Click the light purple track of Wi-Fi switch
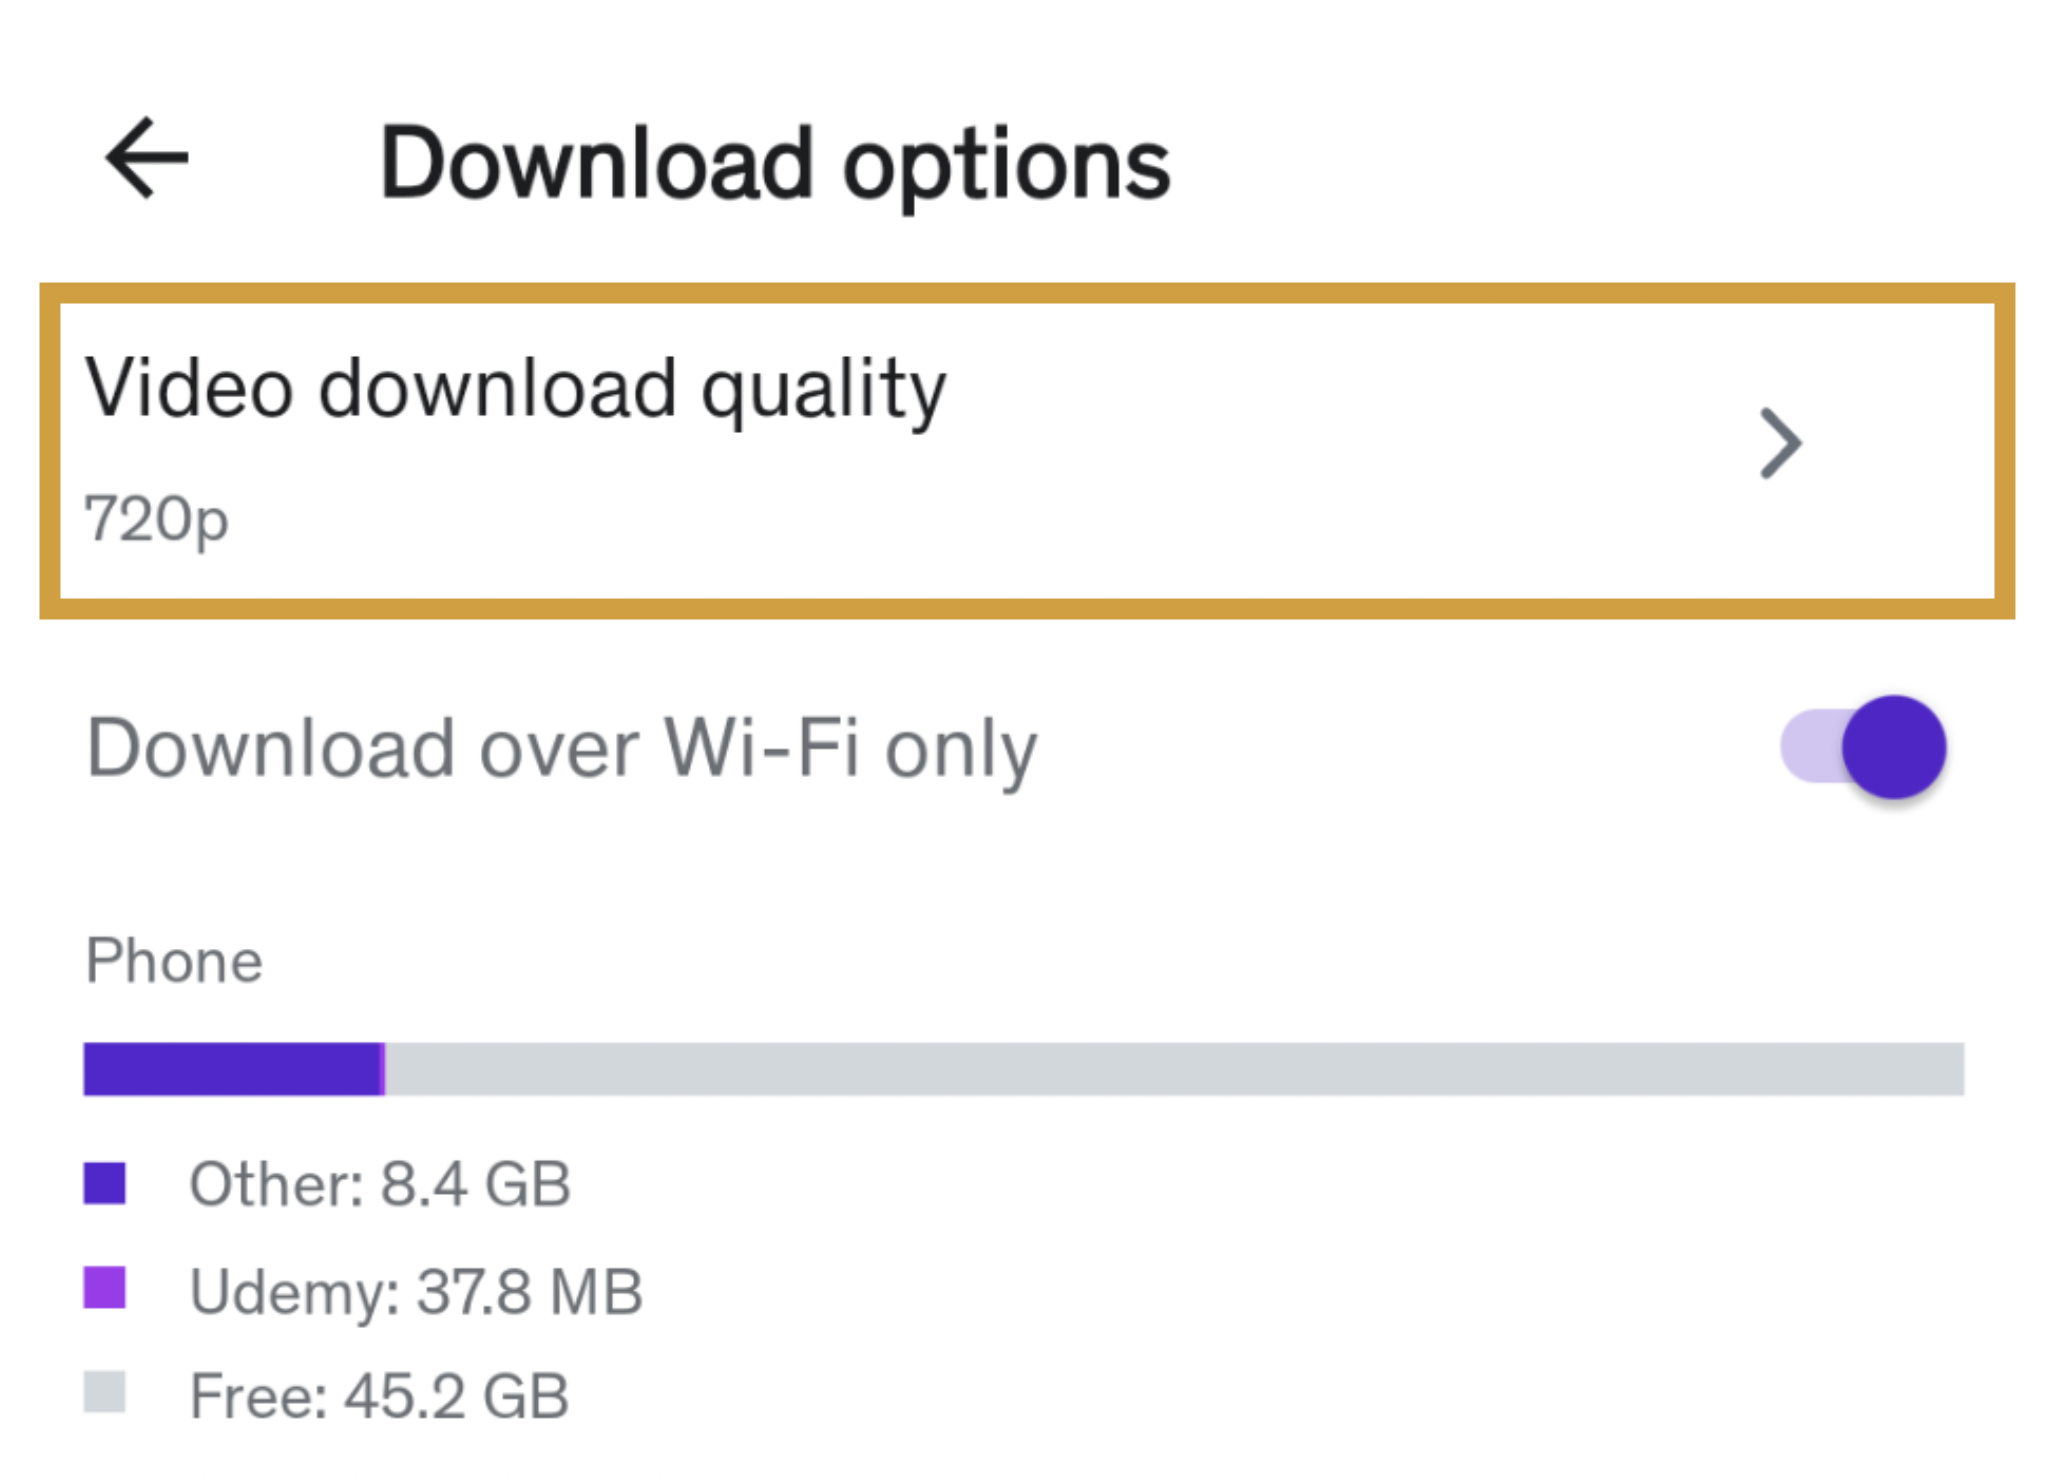Viewport: 2048px width, 1477px height. pyautogui.click(x=1810, y=746)
